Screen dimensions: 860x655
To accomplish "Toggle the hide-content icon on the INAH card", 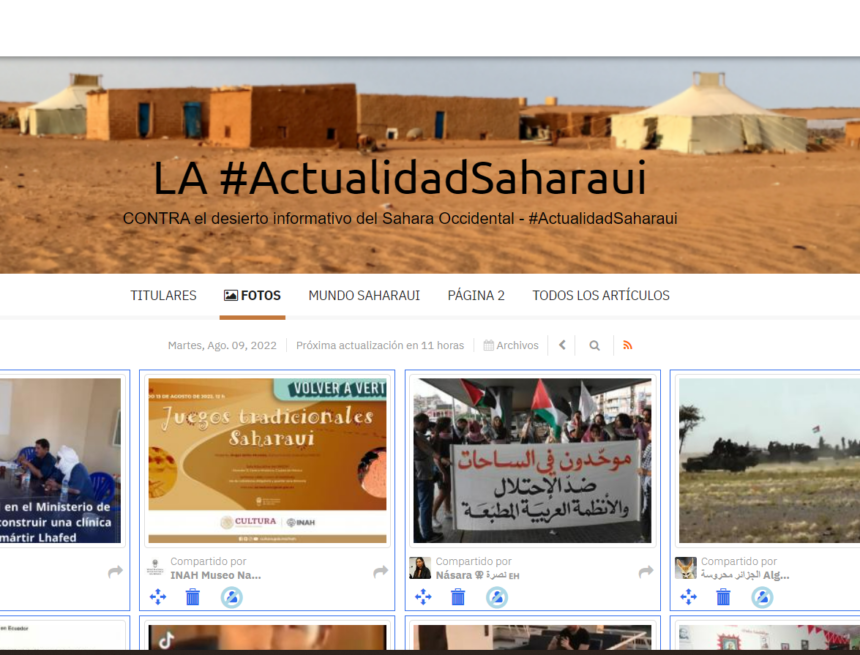I will click(231, 596).
